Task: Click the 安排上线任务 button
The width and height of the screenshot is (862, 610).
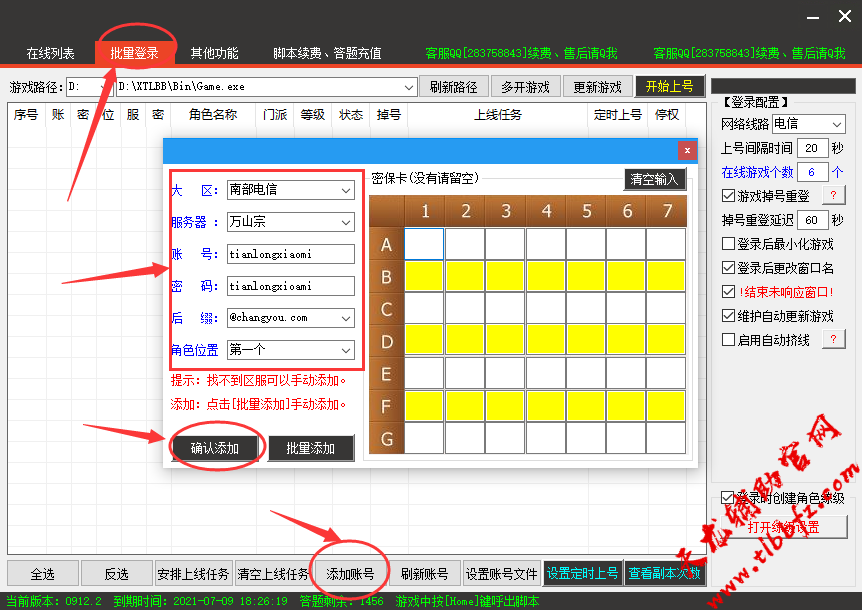Action: pos(193,574)
